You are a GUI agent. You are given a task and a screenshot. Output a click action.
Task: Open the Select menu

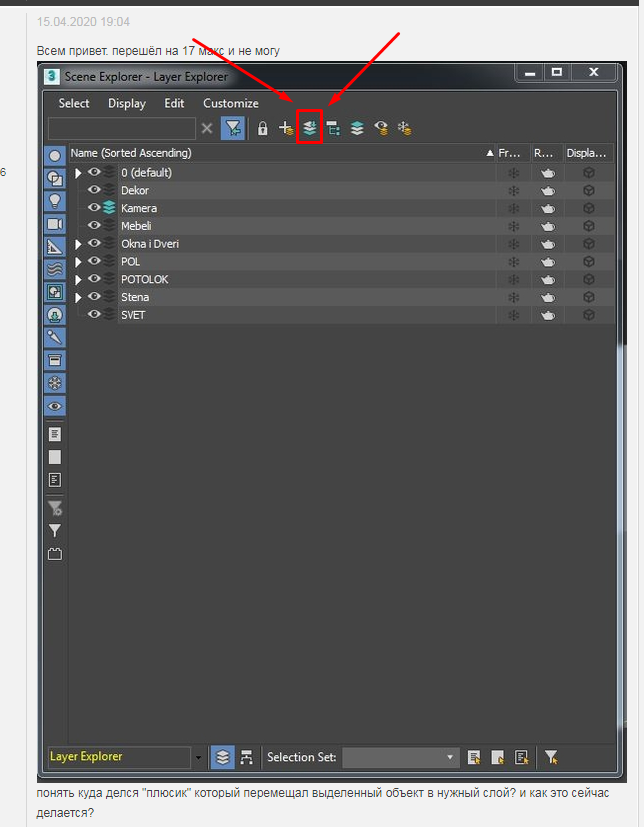click(x=74, y=103)
